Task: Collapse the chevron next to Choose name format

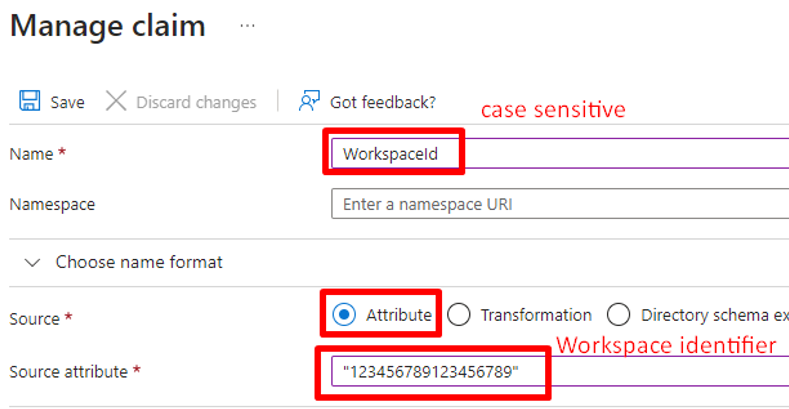Action: (33, 263)
